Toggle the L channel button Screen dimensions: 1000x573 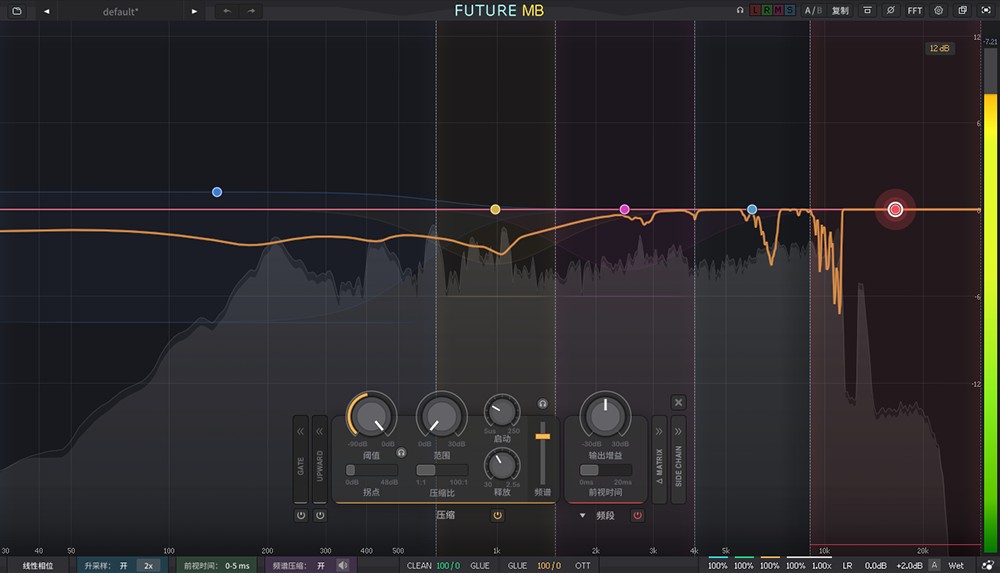(756, 10)
